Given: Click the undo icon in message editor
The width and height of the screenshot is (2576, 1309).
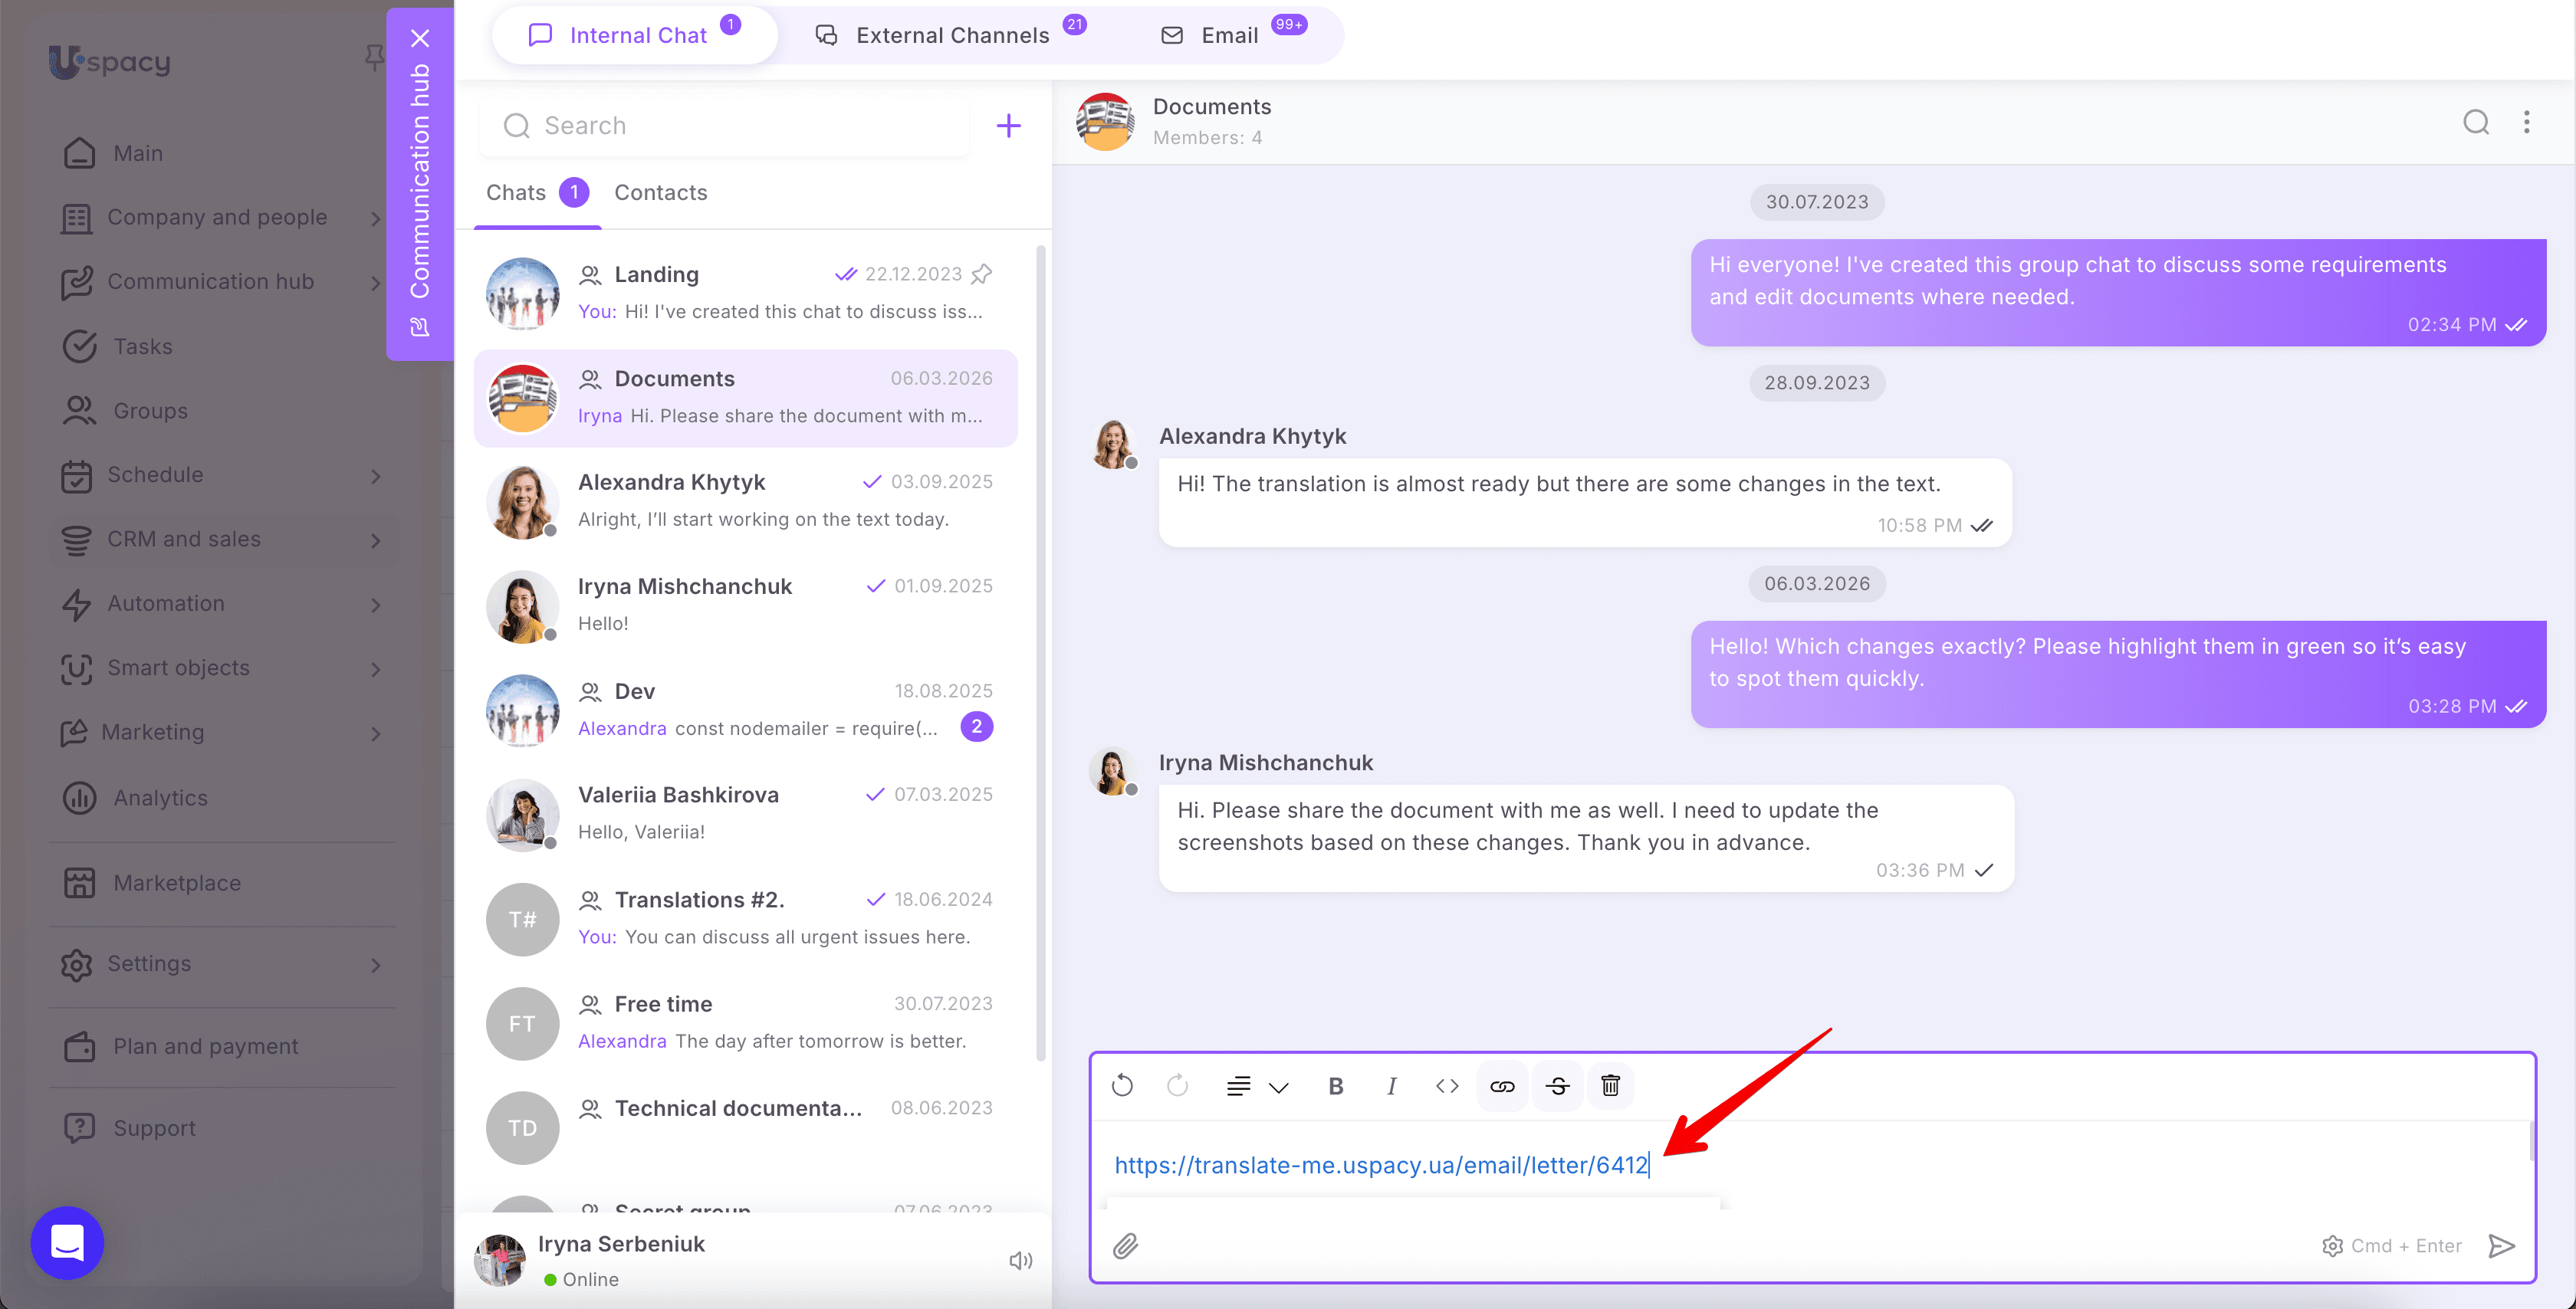Looking at the screenshot, I should pyautogui.click(x=1122, y=1085).
